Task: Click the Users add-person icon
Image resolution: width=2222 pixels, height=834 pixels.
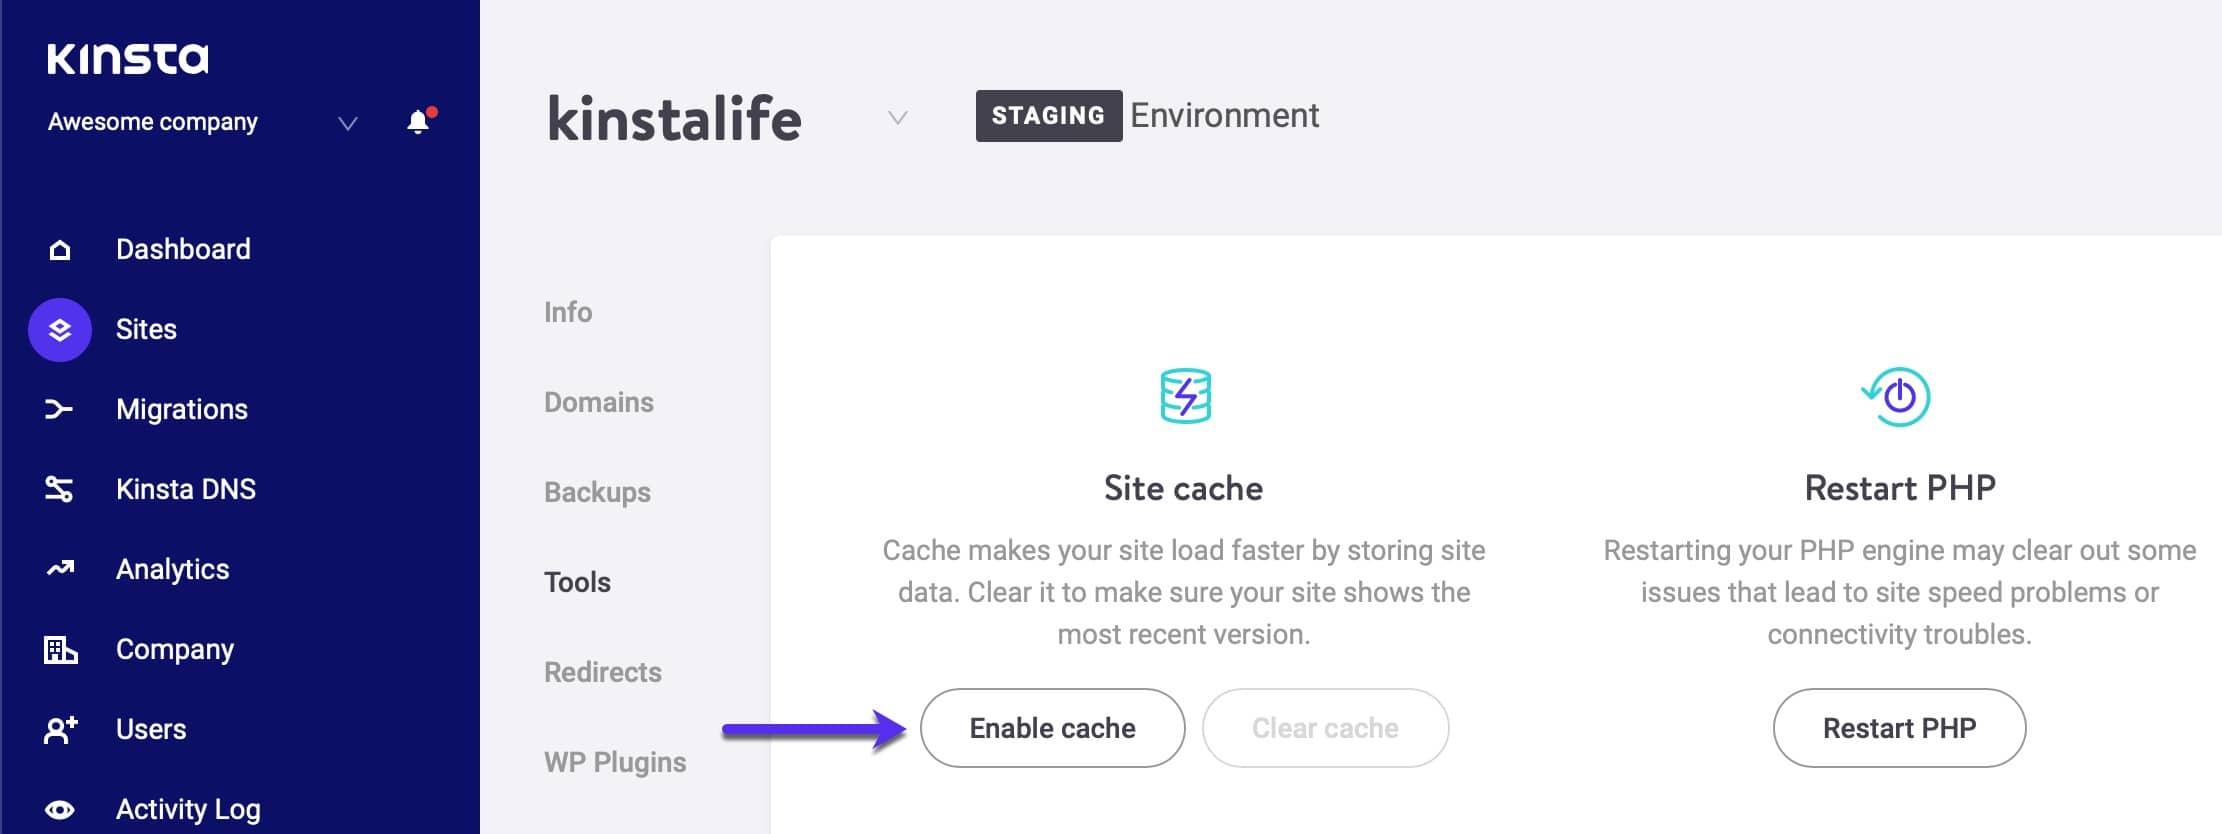Action: pos(60,730)
